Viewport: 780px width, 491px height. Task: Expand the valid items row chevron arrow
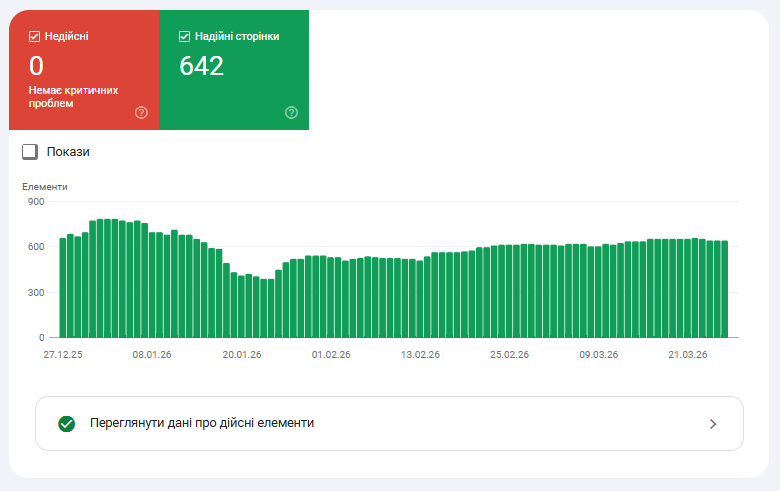pyautogui.click(x=713, y=424)
